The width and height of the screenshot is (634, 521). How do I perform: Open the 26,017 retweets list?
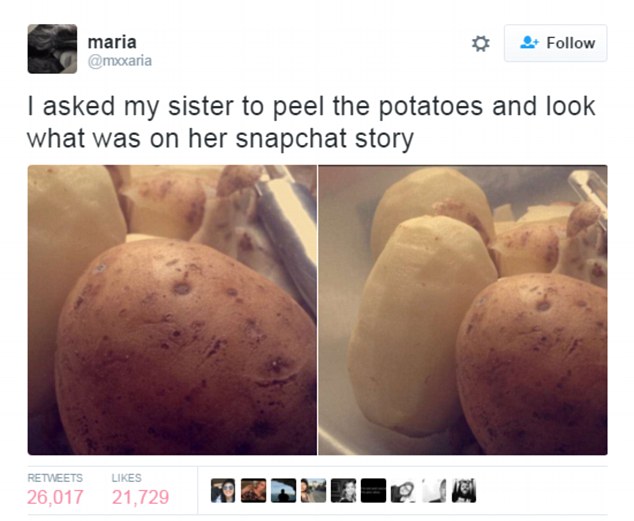55,497
